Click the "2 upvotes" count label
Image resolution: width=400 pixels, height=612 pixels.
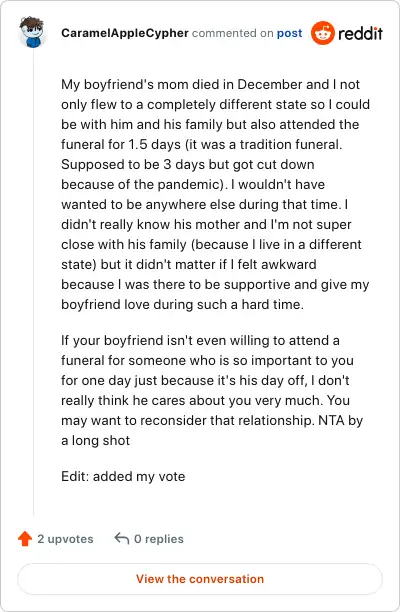[65, 539]
